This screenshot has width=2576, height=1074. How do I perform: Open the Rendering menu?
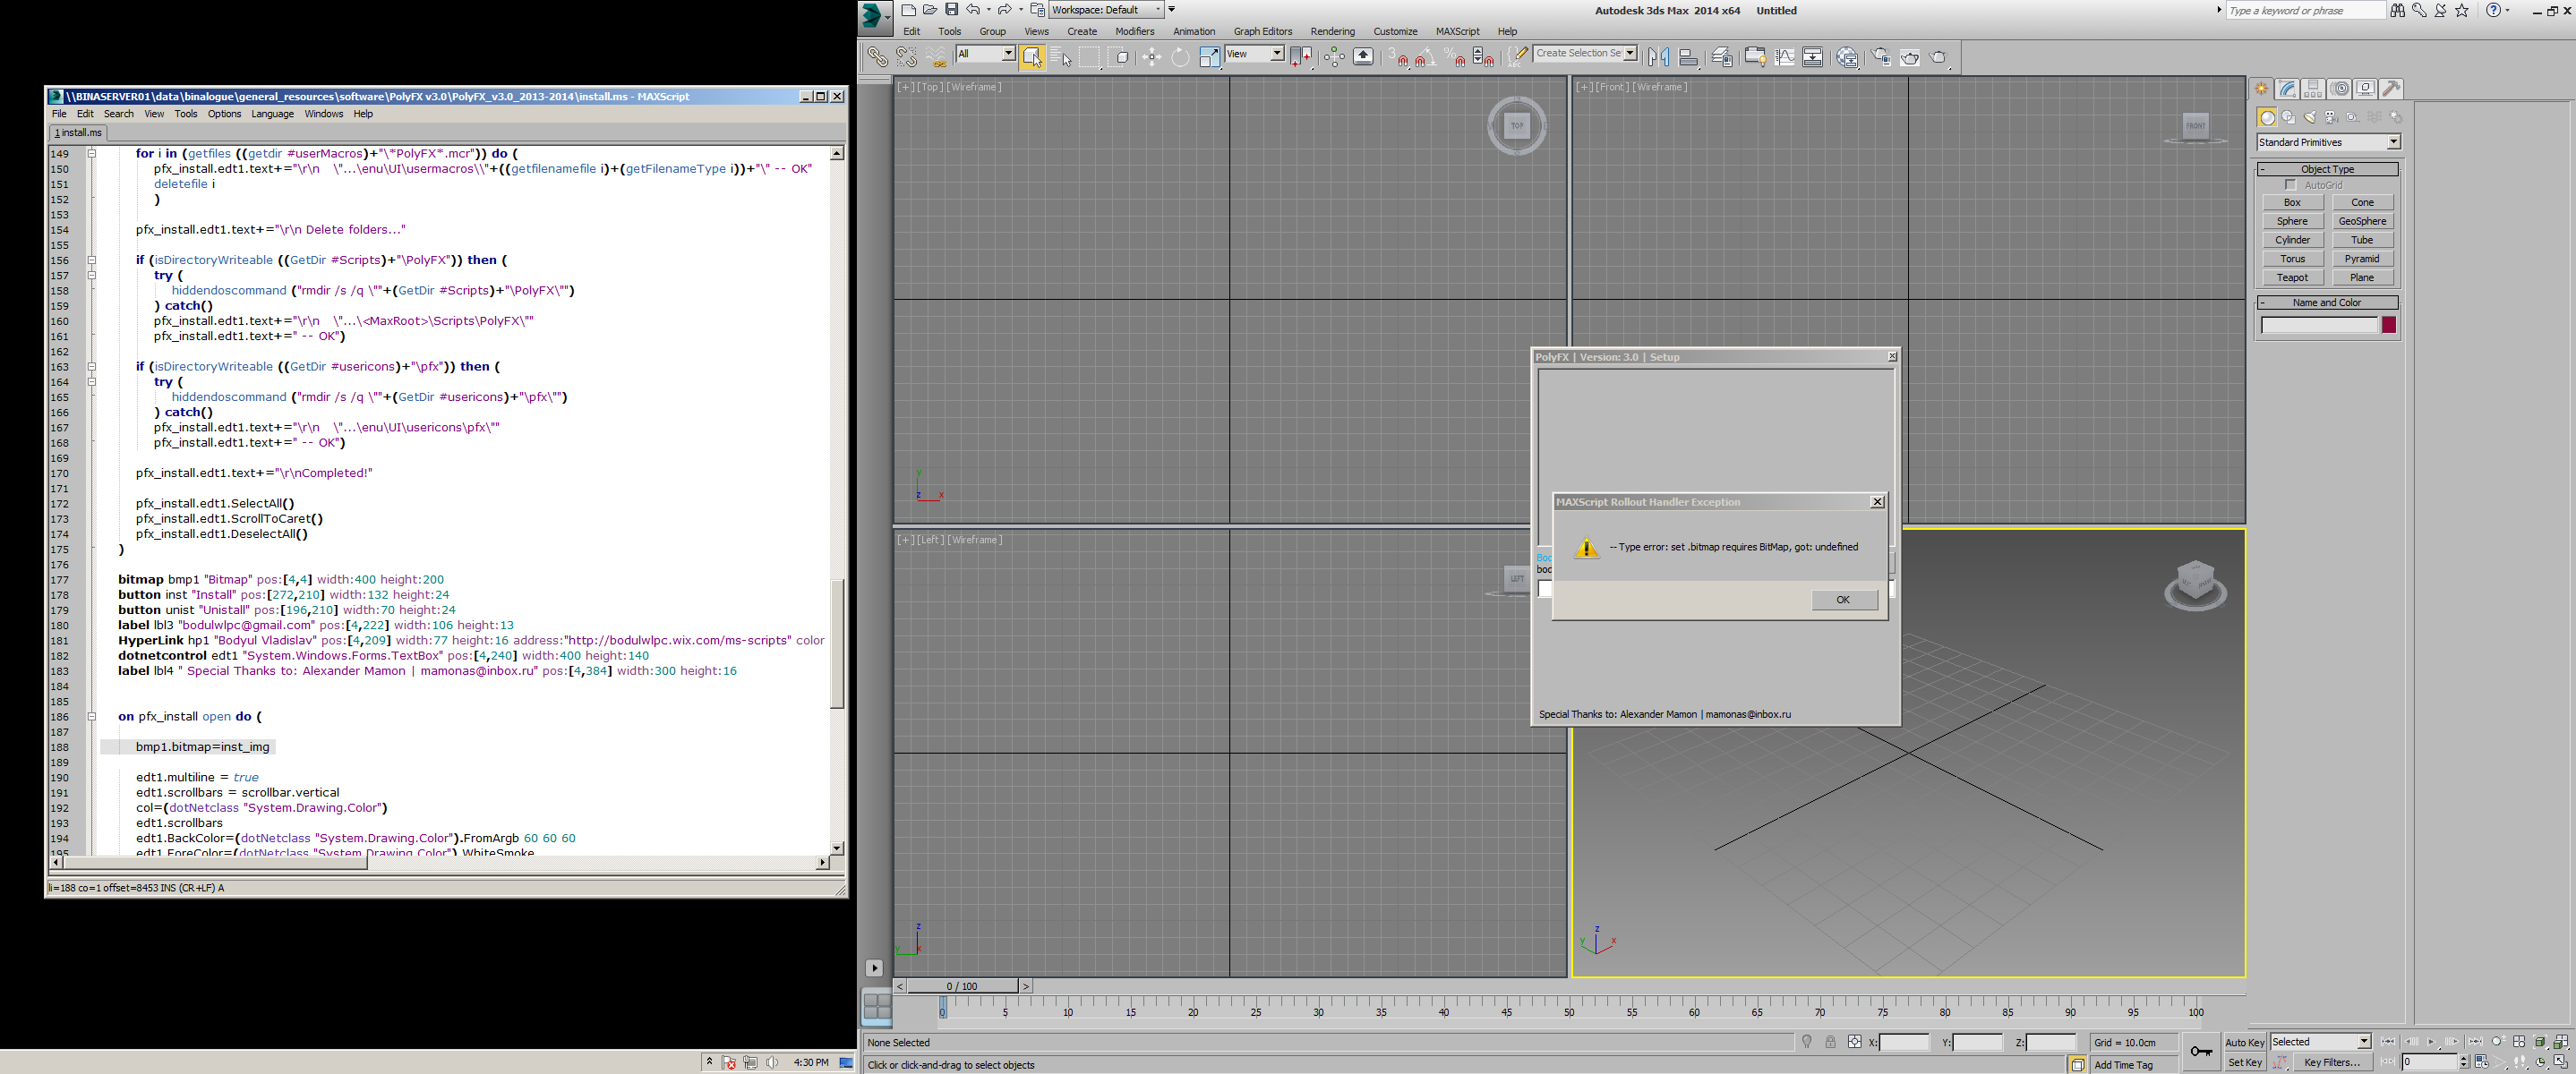tap(1333, 31)
